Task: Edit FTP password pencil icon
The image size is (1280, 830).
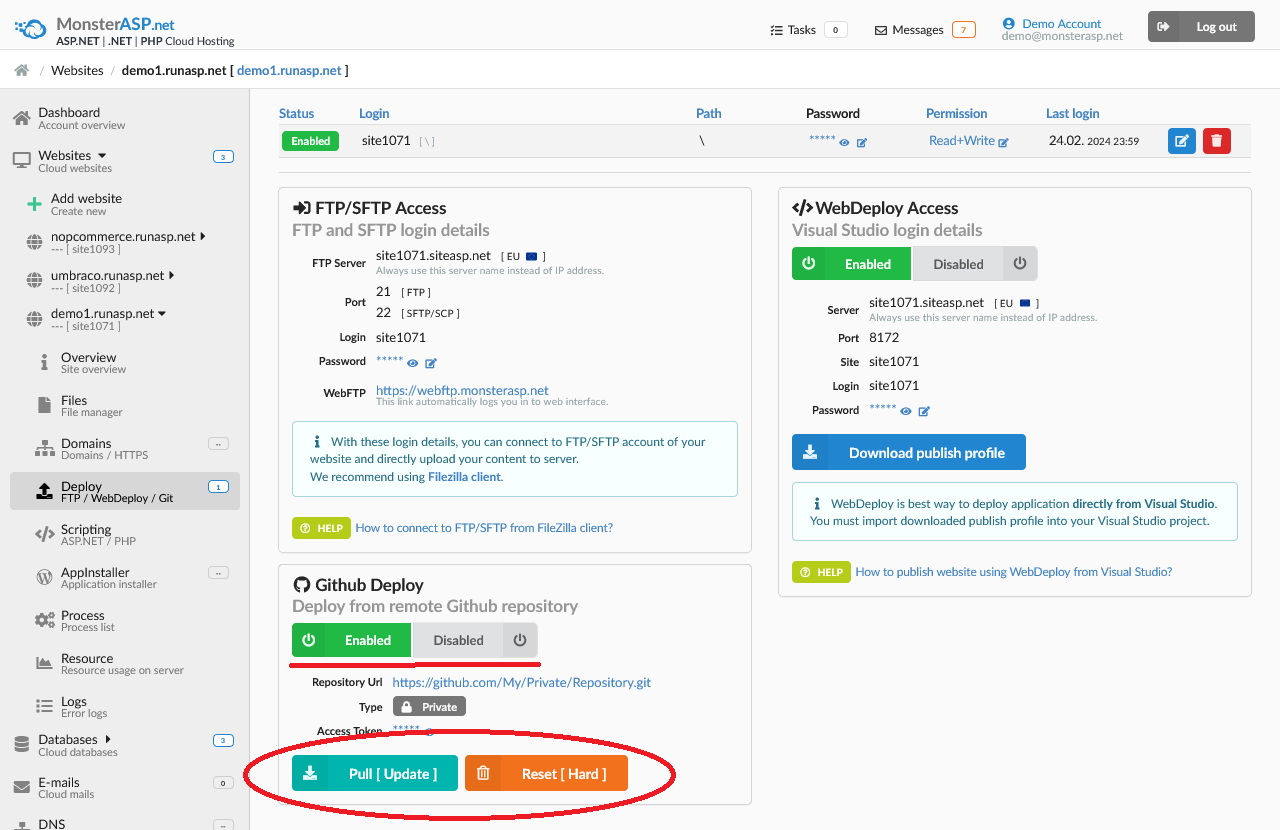Action: pos(431,363)
